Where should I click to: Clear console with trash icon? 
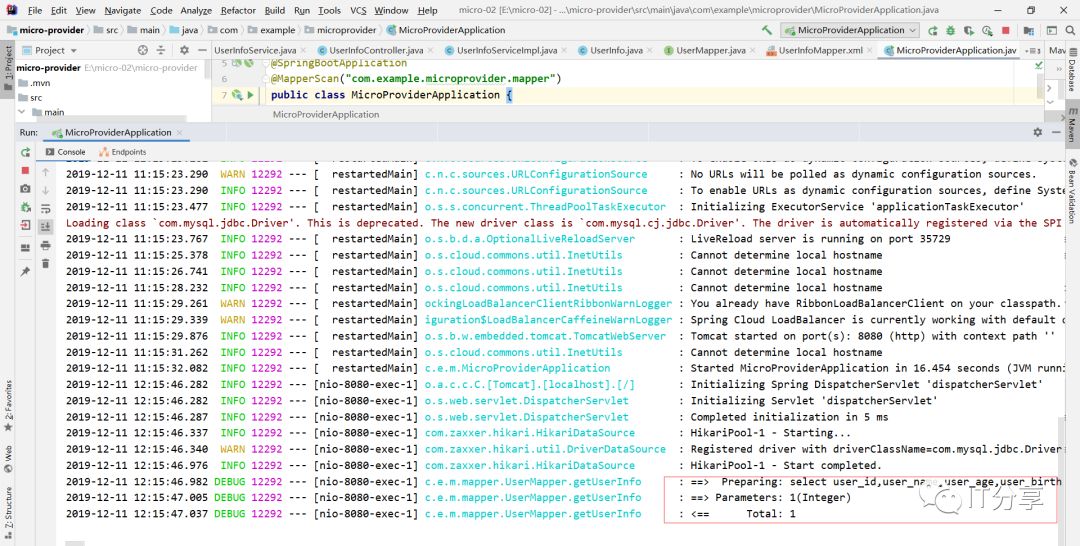(45, 263)
